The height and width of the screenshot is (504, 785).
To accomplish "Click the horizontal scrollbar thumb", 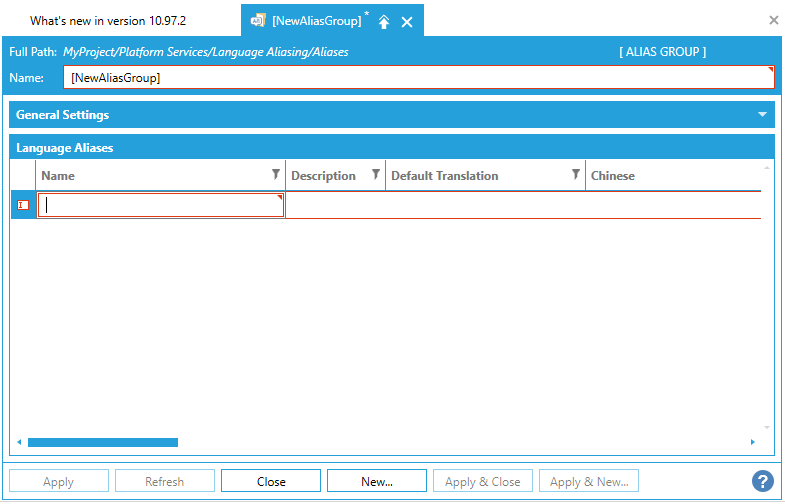I will point(102,442).
